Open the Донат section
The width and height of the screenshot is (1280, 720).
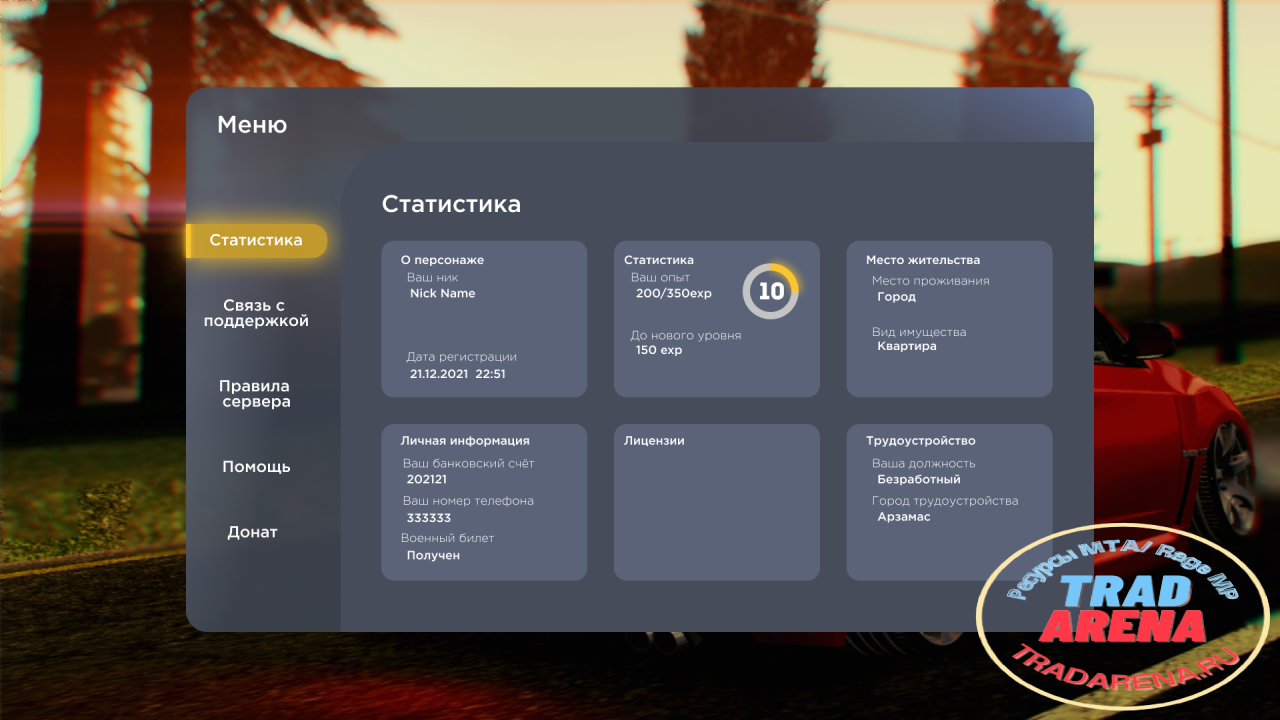pos(252,532)
